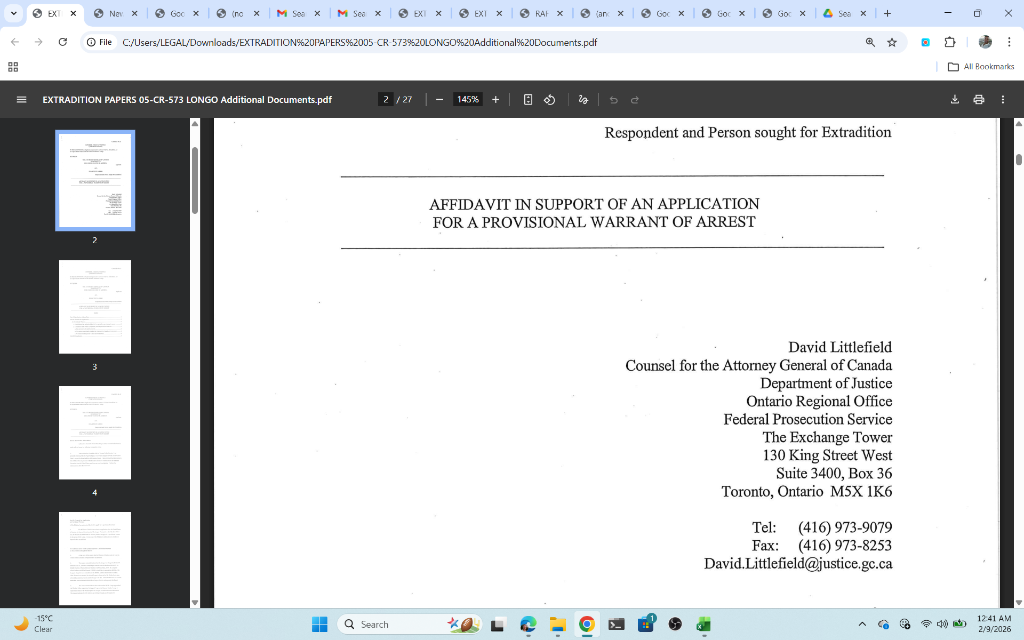Screen dimensions: 1024x640
Task: Enable the Draw annotation tool
Action: click(583, 100)
